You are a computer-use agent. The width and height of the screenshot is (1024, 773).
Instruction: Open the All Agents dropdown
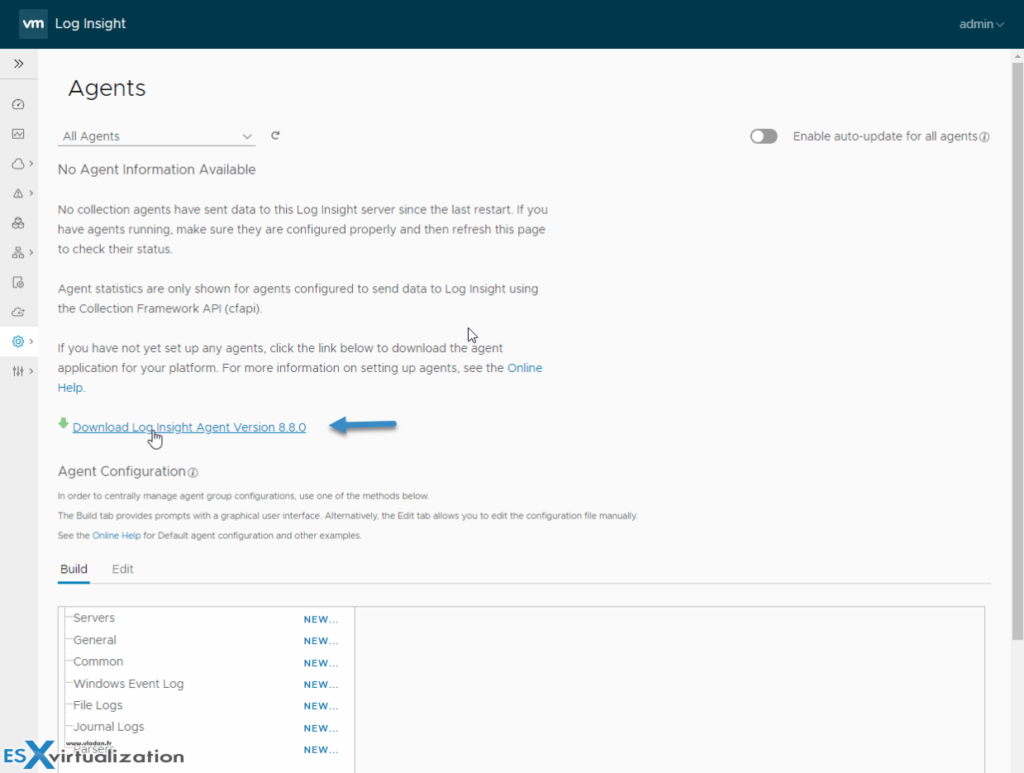(x=155, y=136)
